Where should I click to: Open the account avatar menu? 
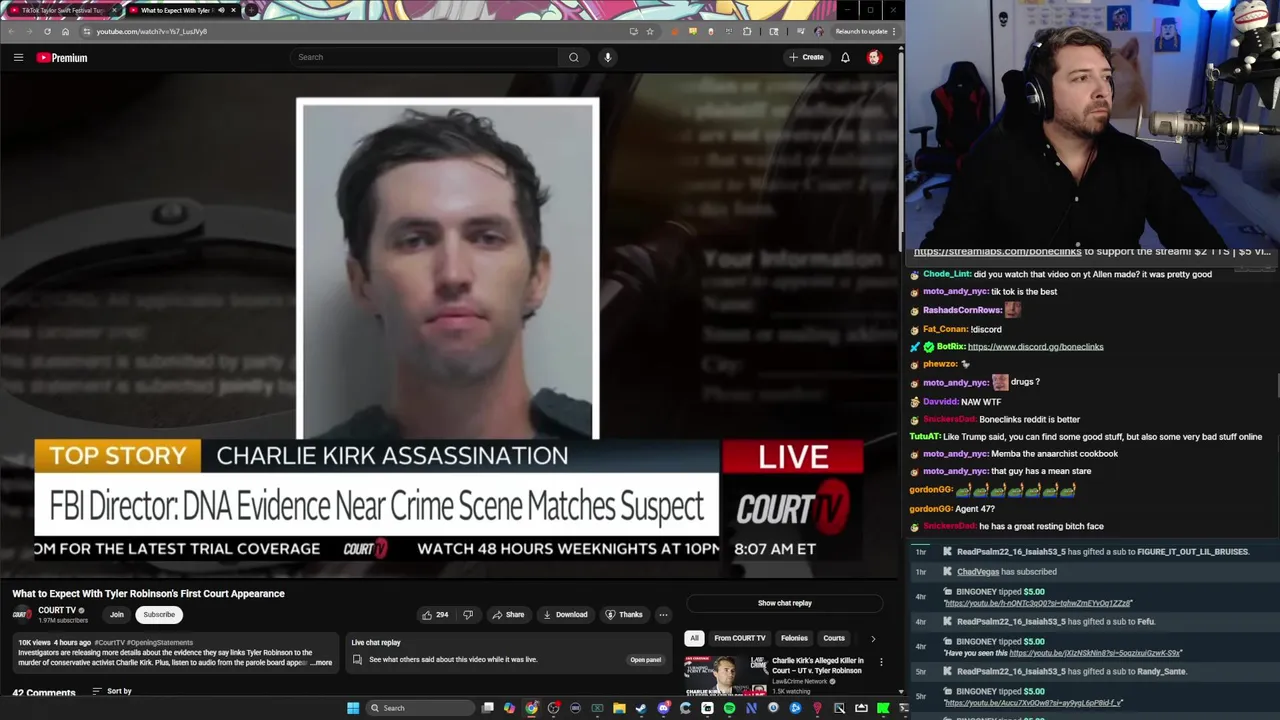[874, 57]
